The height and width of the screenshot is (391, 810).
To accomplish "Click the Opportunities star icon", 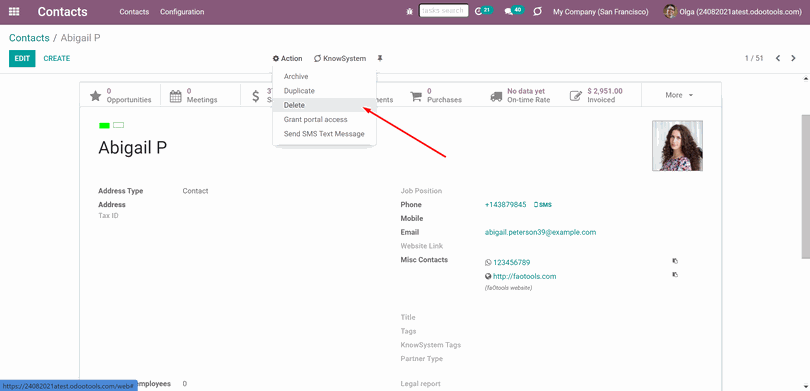I will (96, 96).
